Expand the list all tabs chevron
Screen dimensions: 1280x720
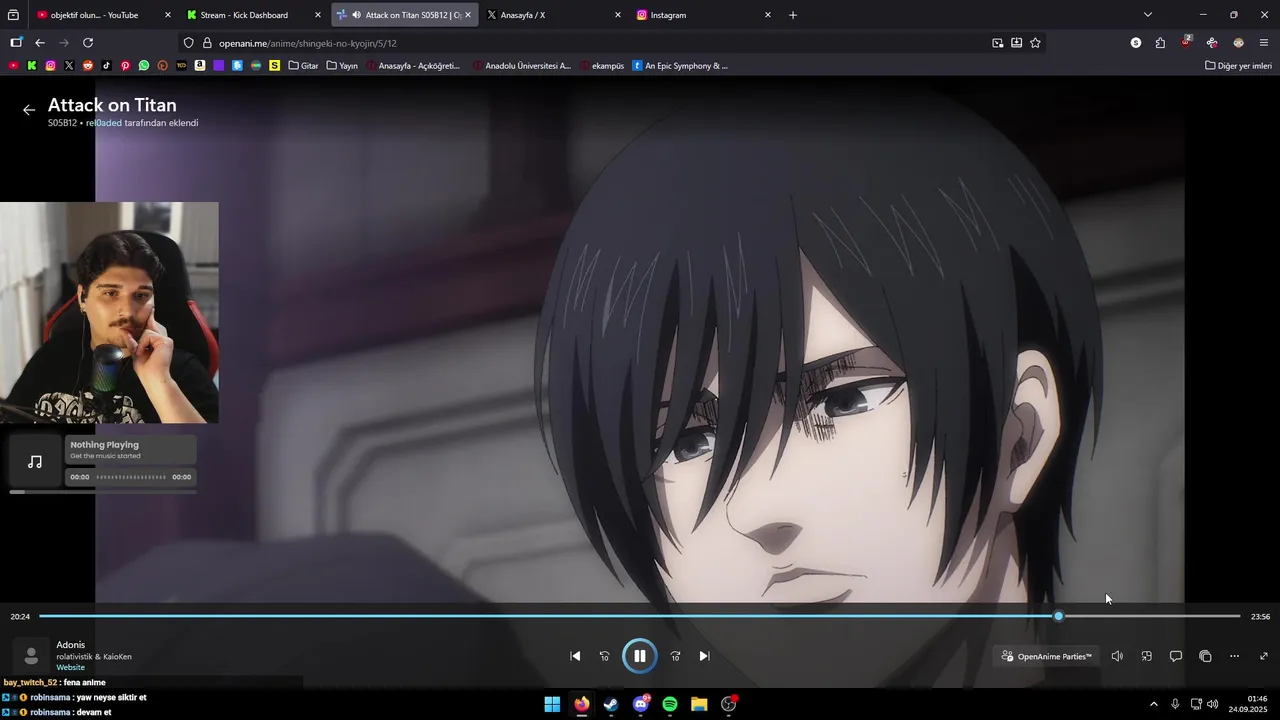point(1148,15)
